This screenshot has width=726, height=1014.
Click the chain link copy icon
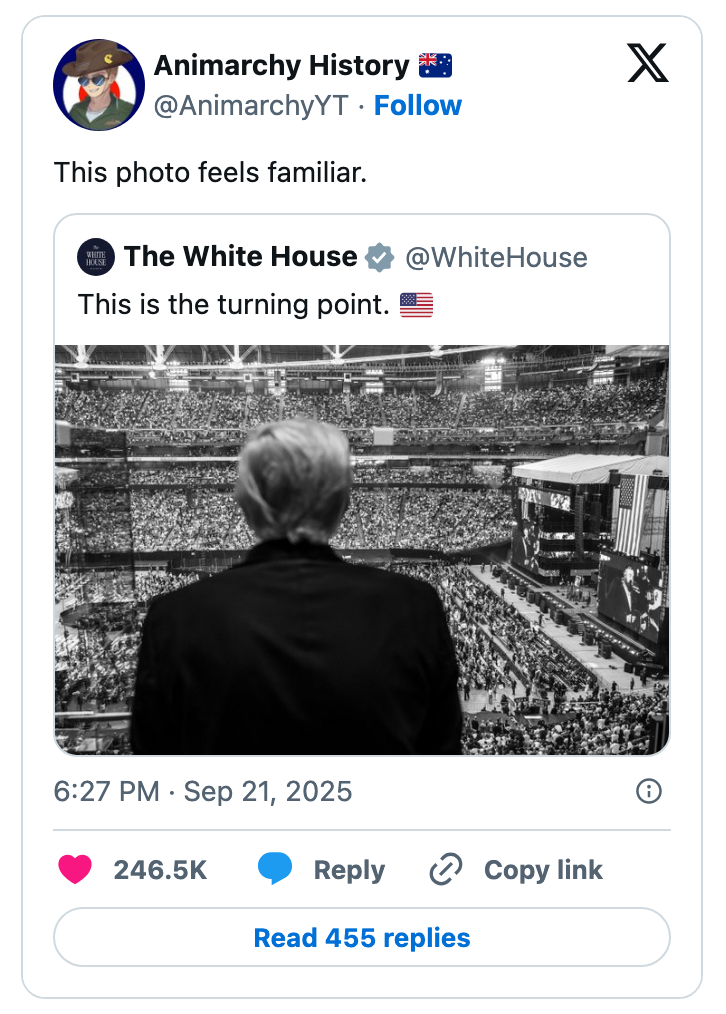tap(446, 869)
